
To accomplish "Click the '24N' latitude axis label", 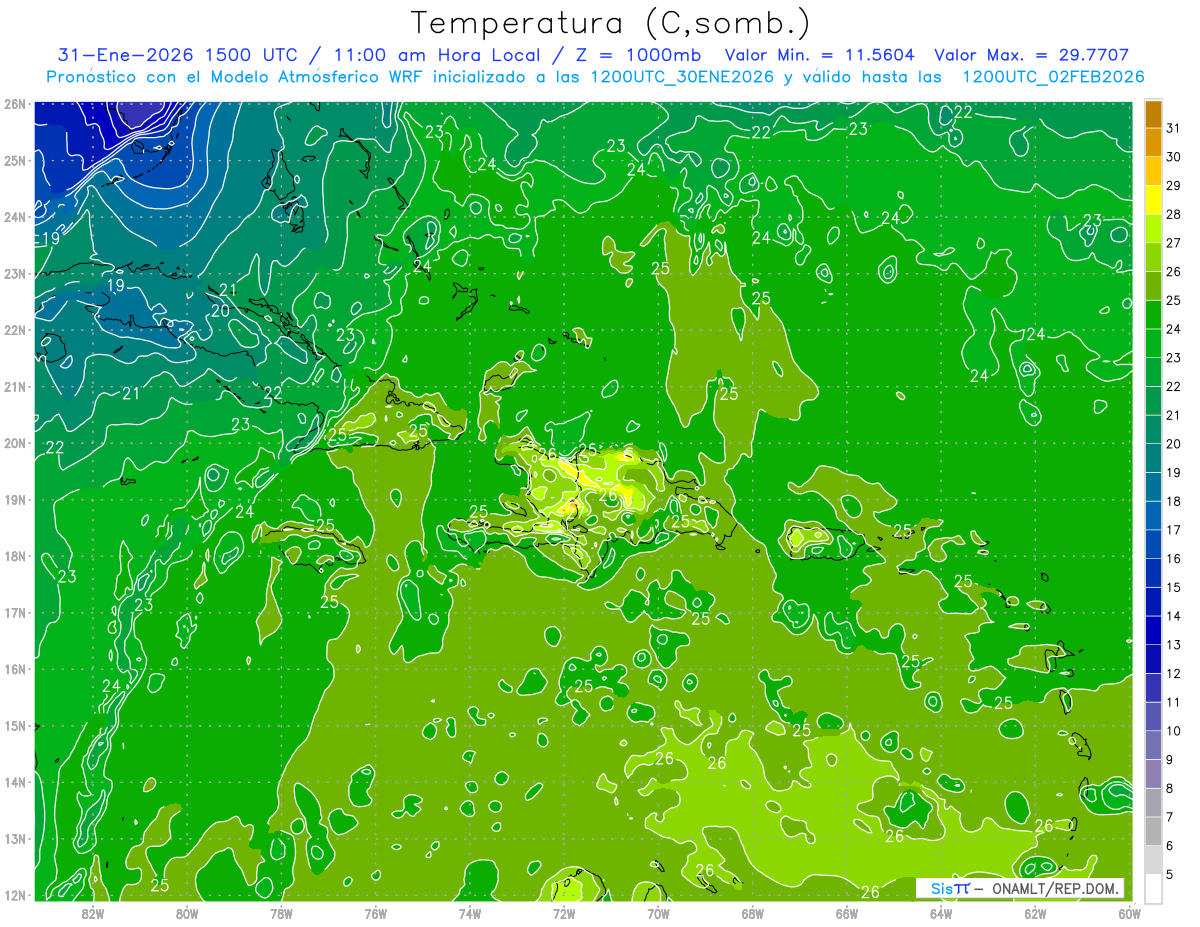I will [15, 217].
